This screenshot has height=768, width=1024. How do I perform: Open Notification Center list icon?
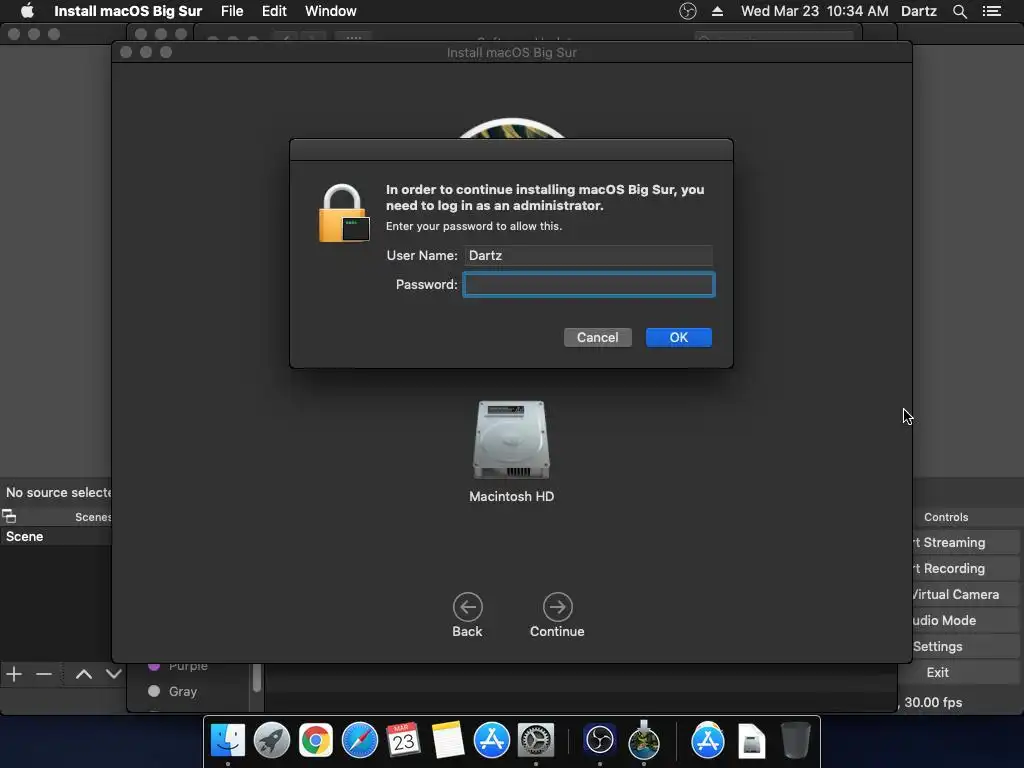pos(991,11)
